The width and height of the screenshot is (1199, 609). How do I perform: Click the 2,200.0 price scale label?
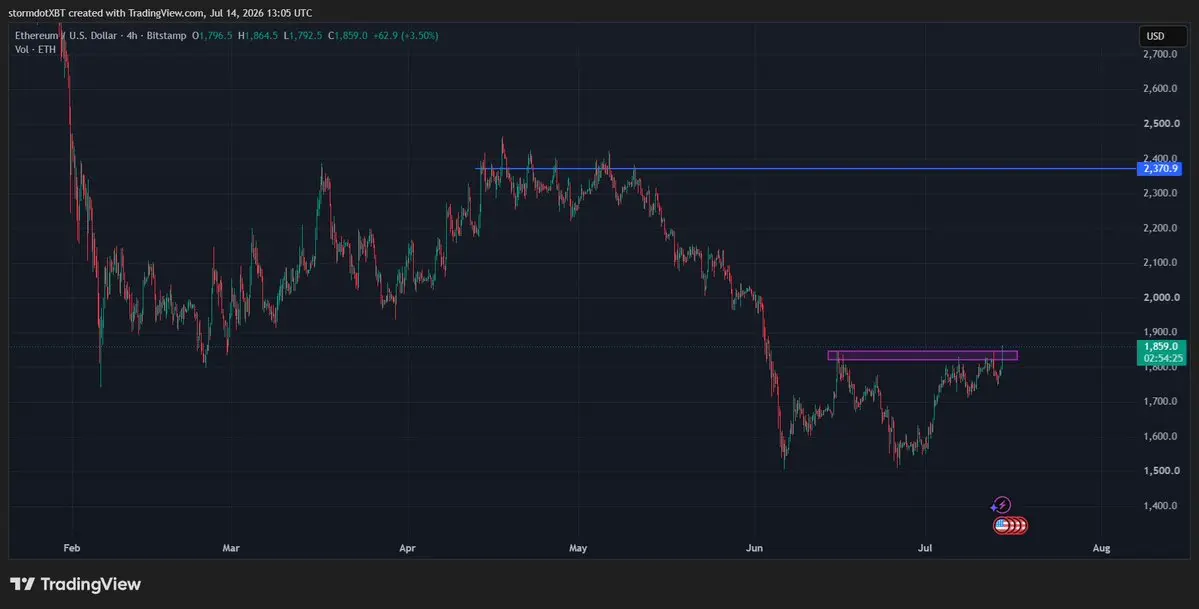pyautogui.click(x=1160, y=228)
